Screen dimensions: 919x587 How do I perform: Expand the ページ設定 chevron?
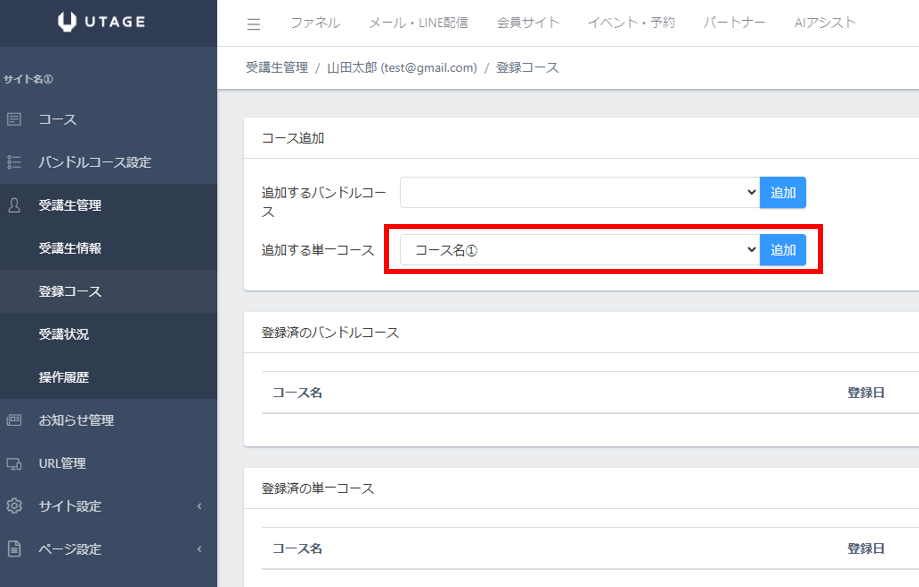(x=199, y=549)
